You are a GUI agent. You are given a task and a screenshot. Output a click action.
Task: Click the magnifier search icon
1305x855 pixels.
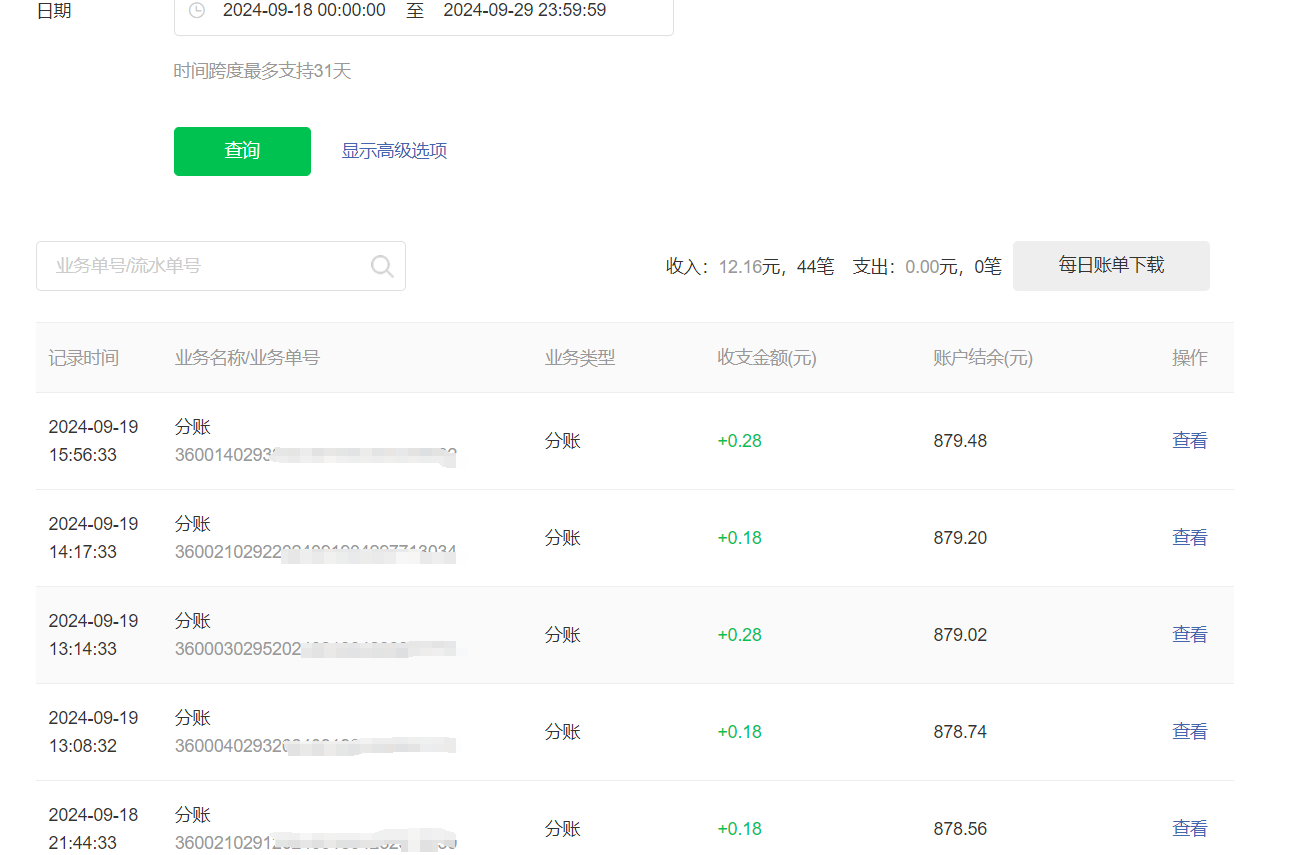point(382,266)
